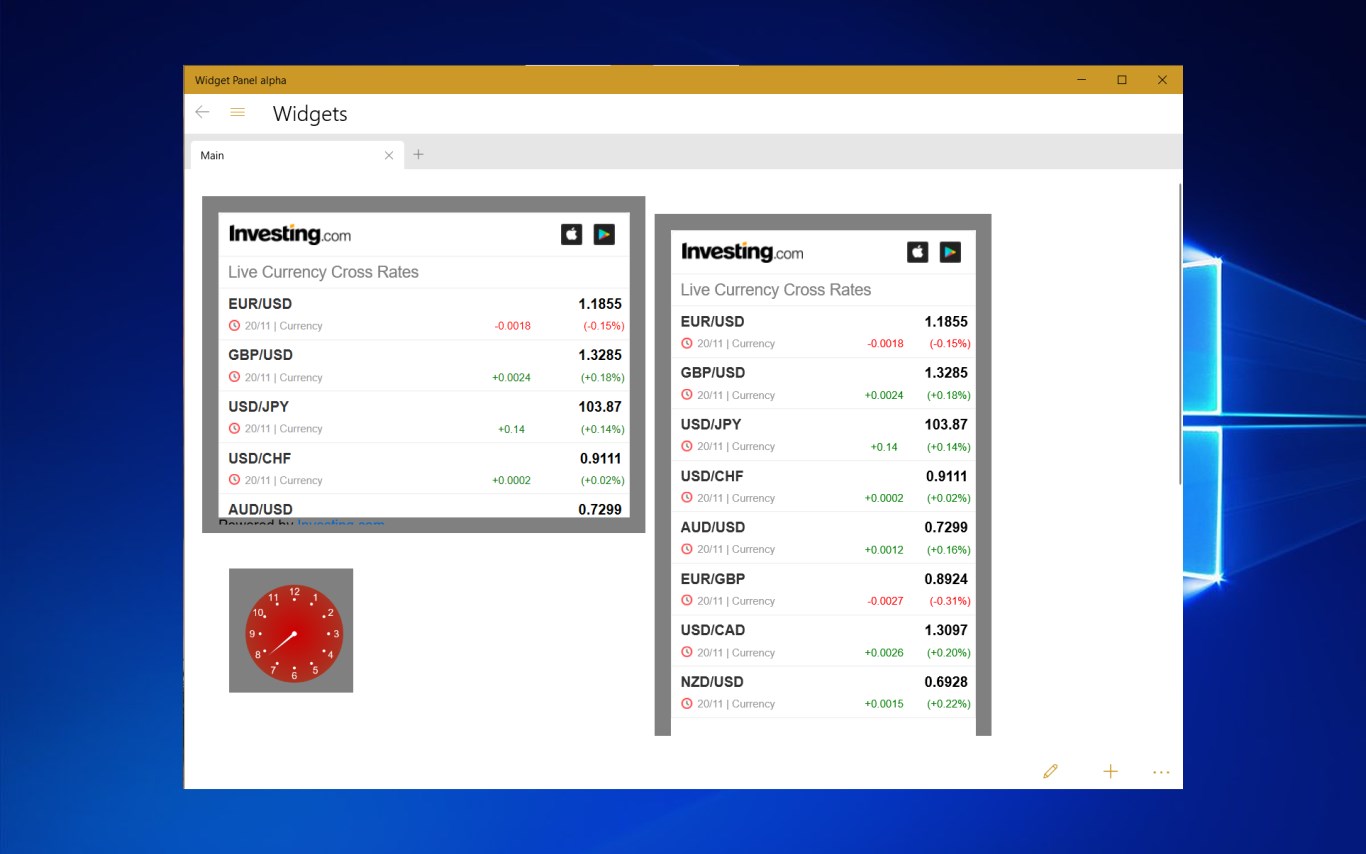Switch to the Main tab

[297, 155]
